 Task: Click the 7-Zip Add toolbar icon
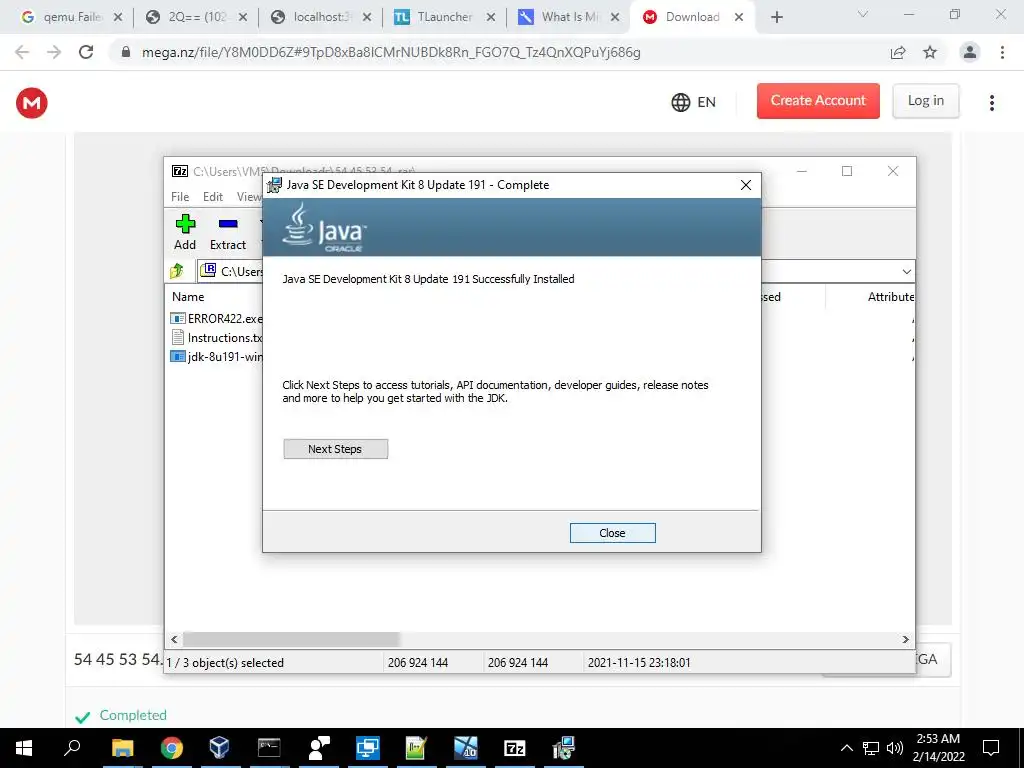(185, 232)
